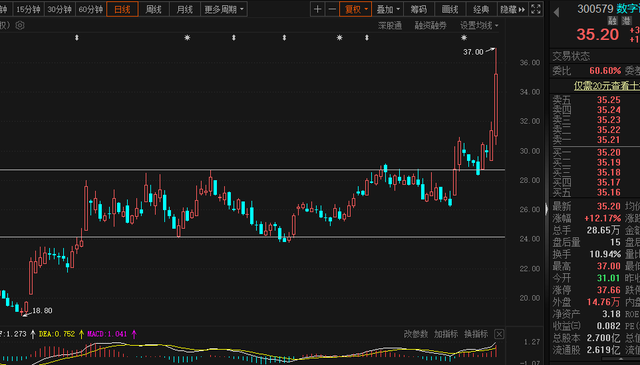Viewport: 640px width, 365px height.
Task: Click 改参数 to edit indicator parameters
Action: pyautogui.click(x=416, y=334)
